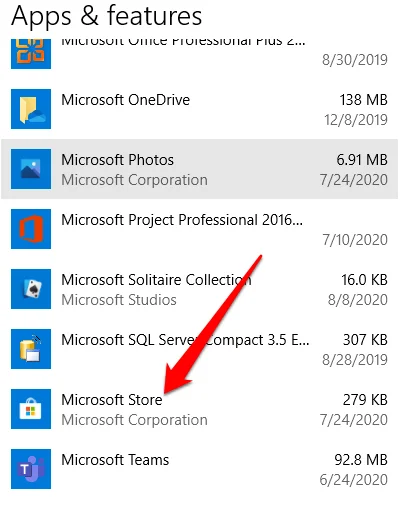Click Microsoft Studios publisher under Solitaire

pyautogui.click(x=119, y=300)
